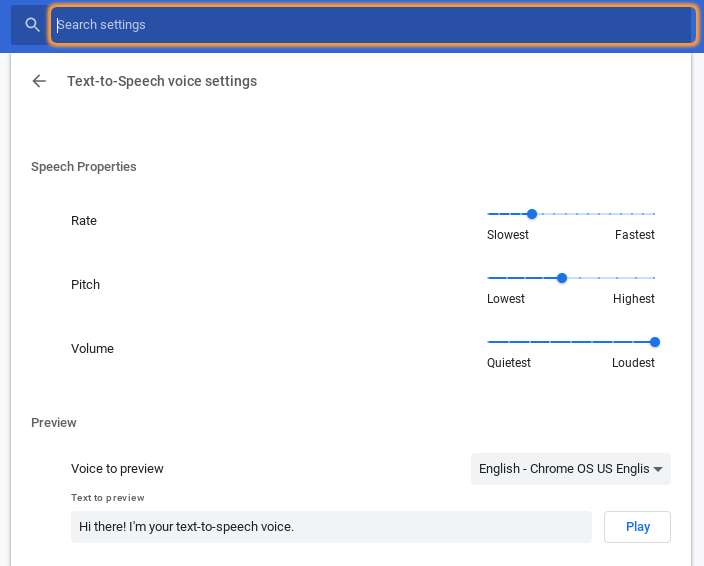Click the Speech Properties section heading

click(x=84, y=167)
